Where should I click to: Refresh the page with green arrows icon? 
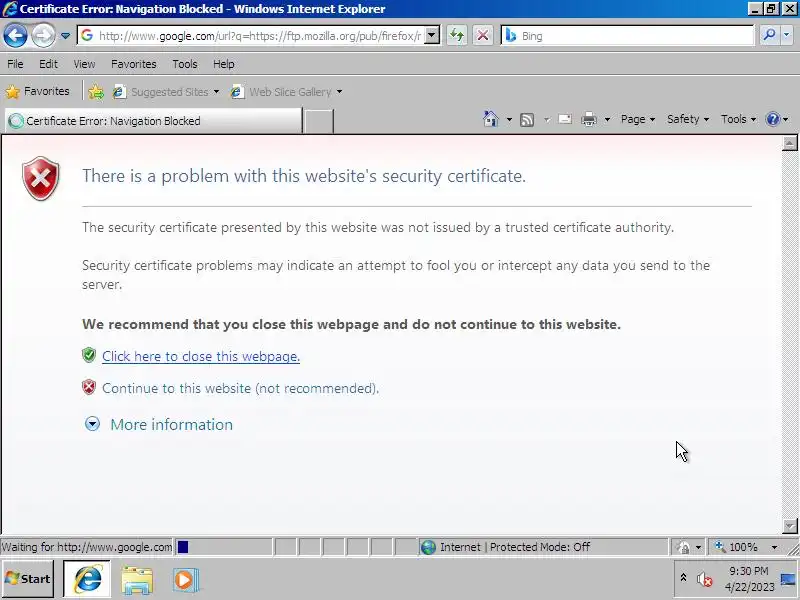(457, 36)
